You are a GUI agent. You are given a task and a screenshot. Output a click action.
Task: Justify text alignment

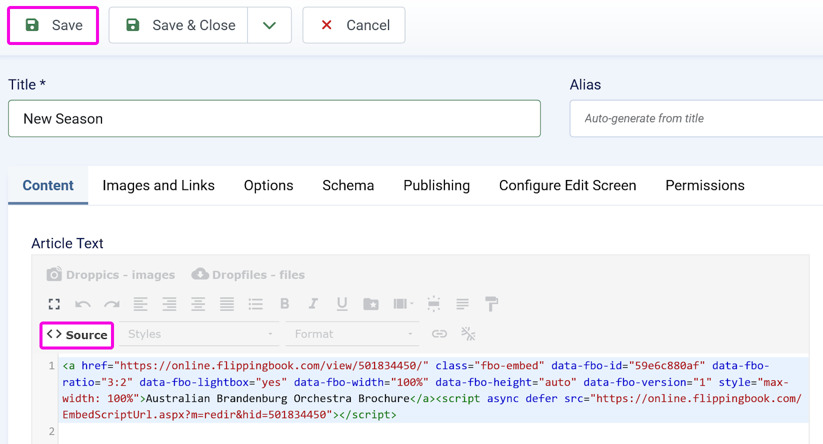click(227, 304)
